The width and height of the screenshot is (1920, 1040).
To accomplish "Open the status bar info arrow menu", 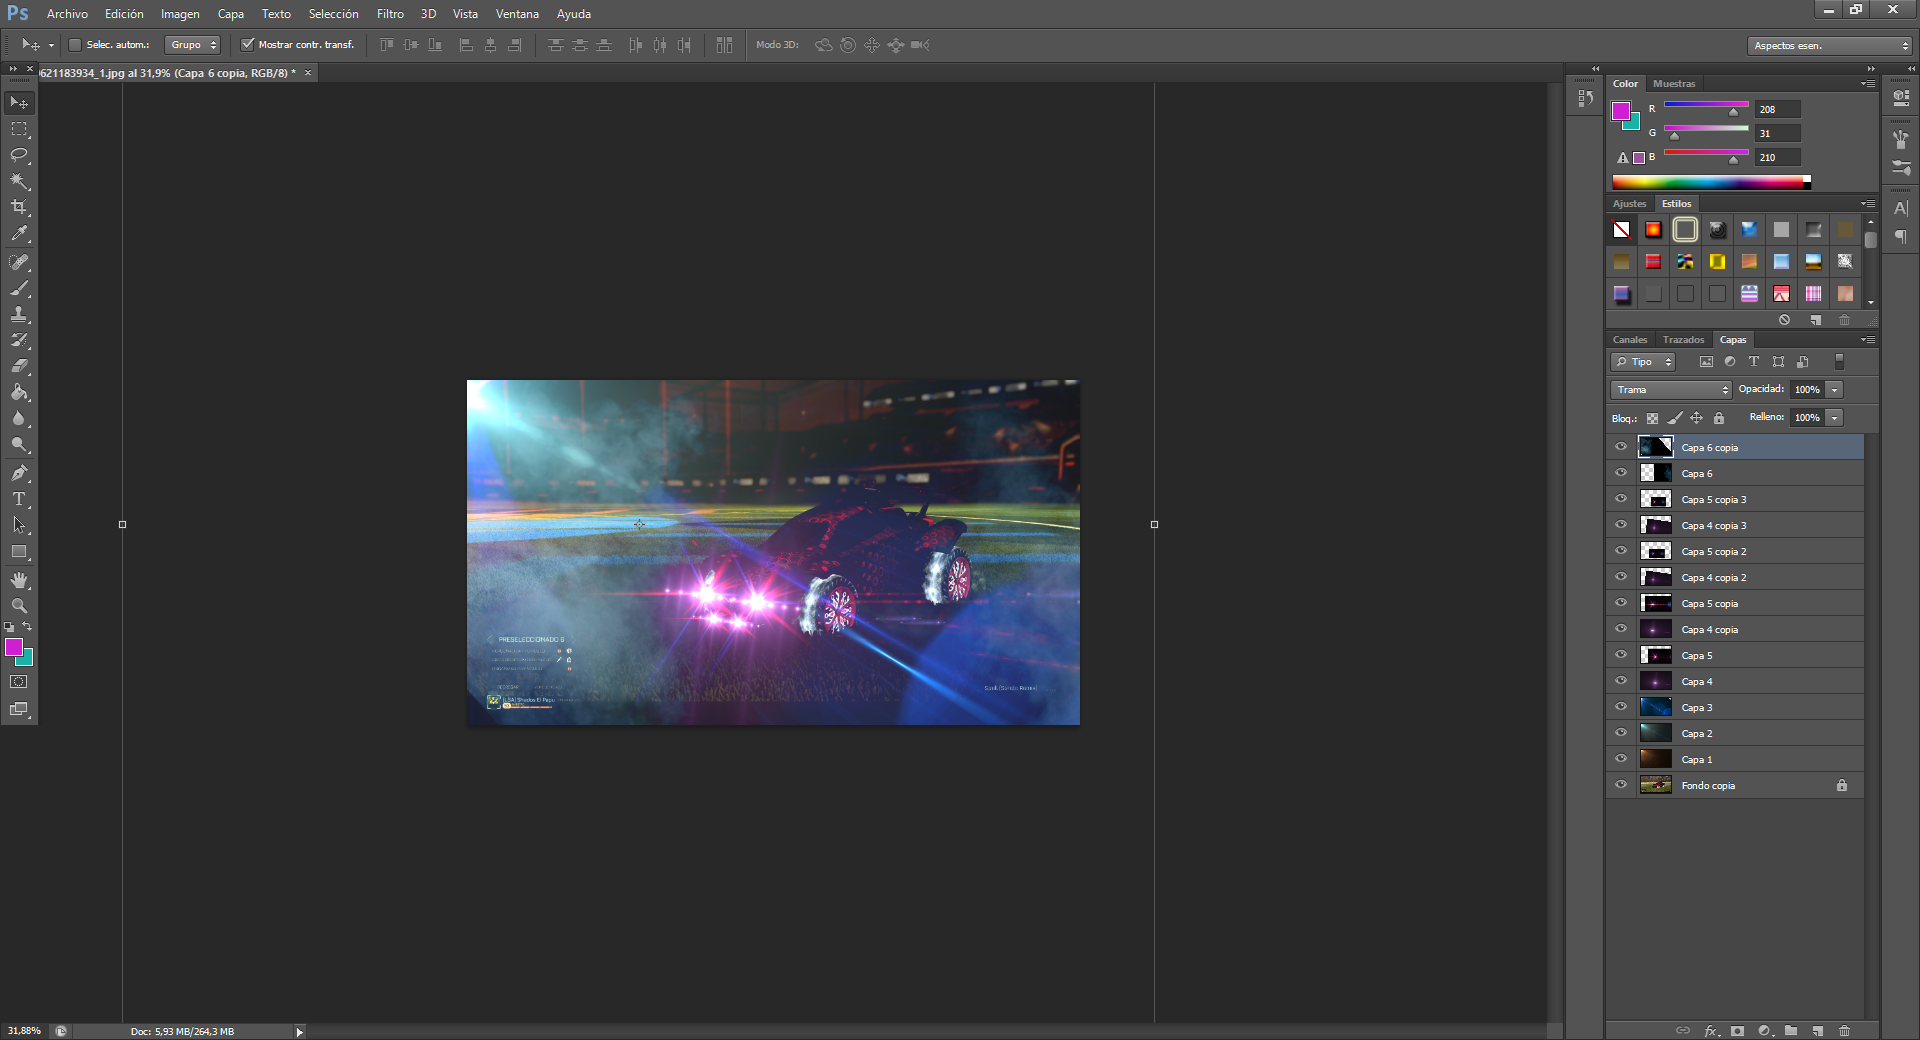I will (x=299, y=1032).
